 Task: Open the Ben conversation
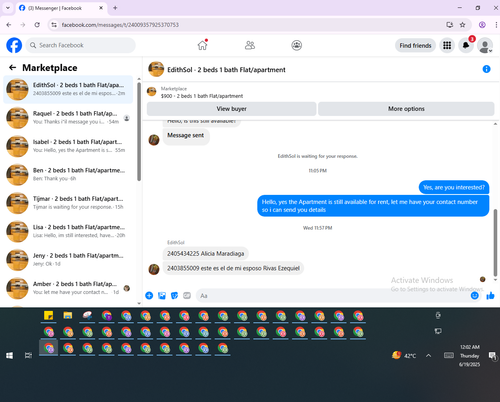pyautogui.click(x=68, y=174)
